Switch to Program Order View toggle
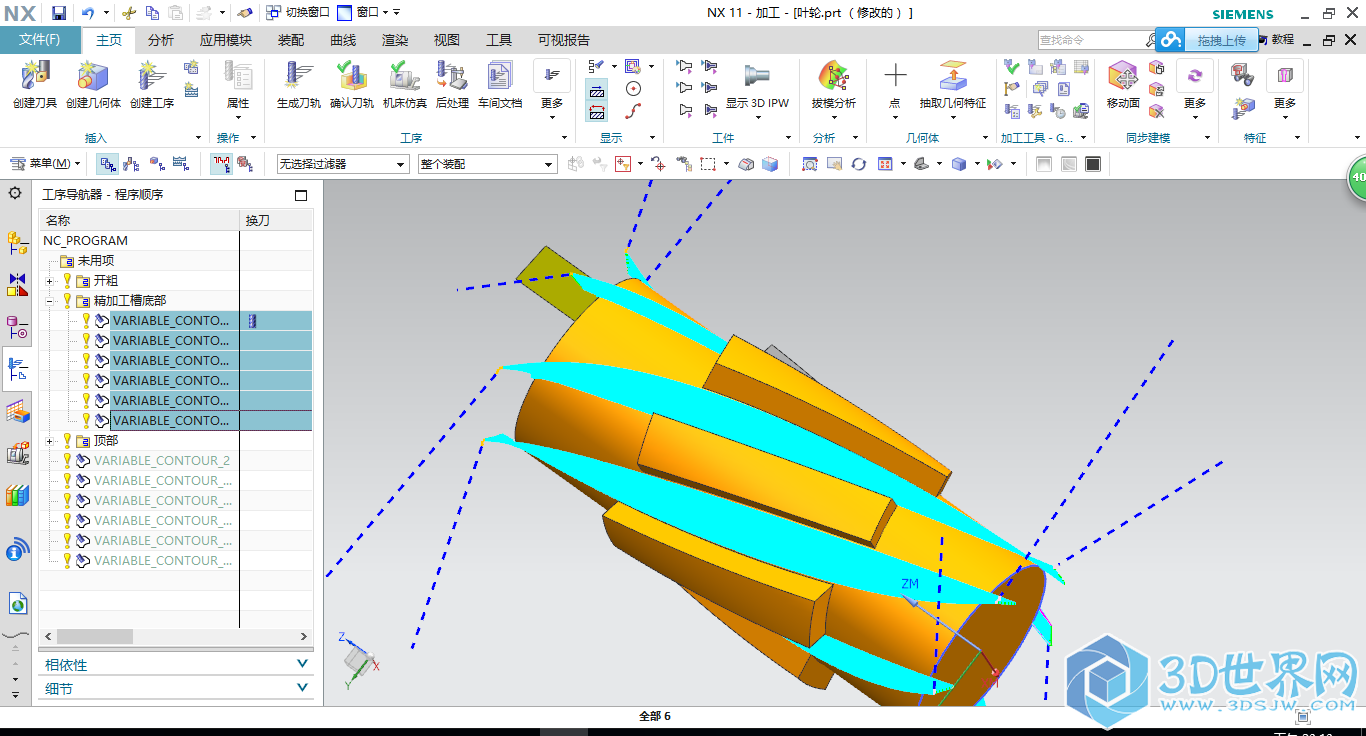The width and height of the screenshot is (1366, 736). [x=107, y=164]
